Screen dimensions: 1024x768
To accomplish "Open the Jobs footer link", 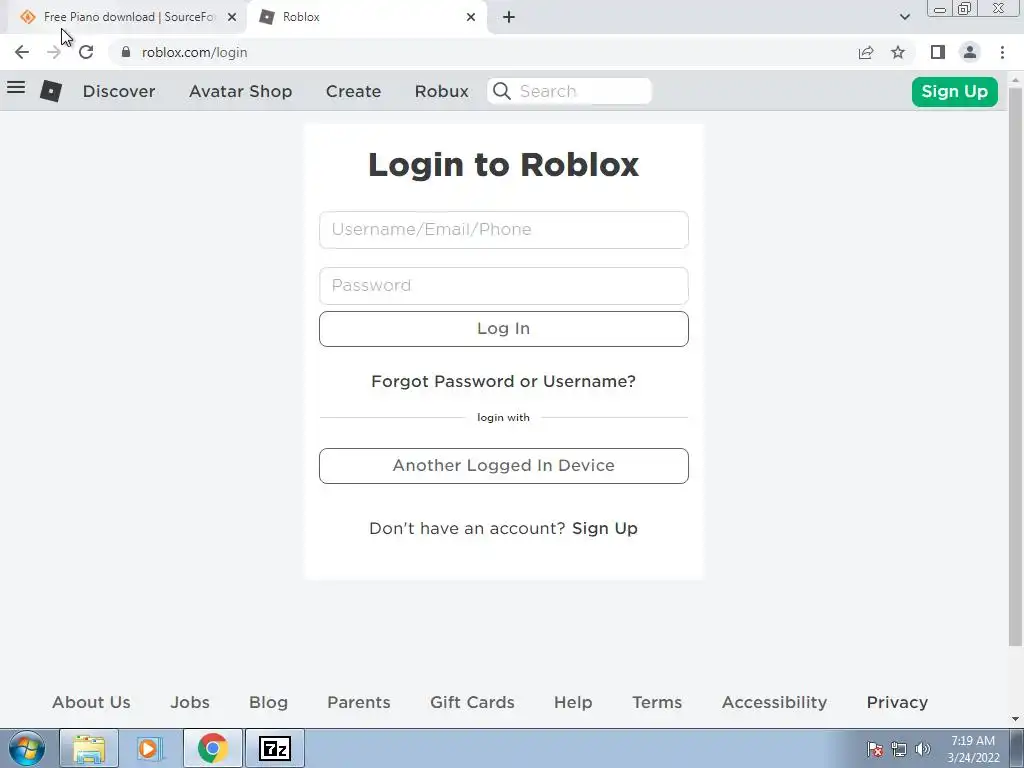I will (190, 702).
